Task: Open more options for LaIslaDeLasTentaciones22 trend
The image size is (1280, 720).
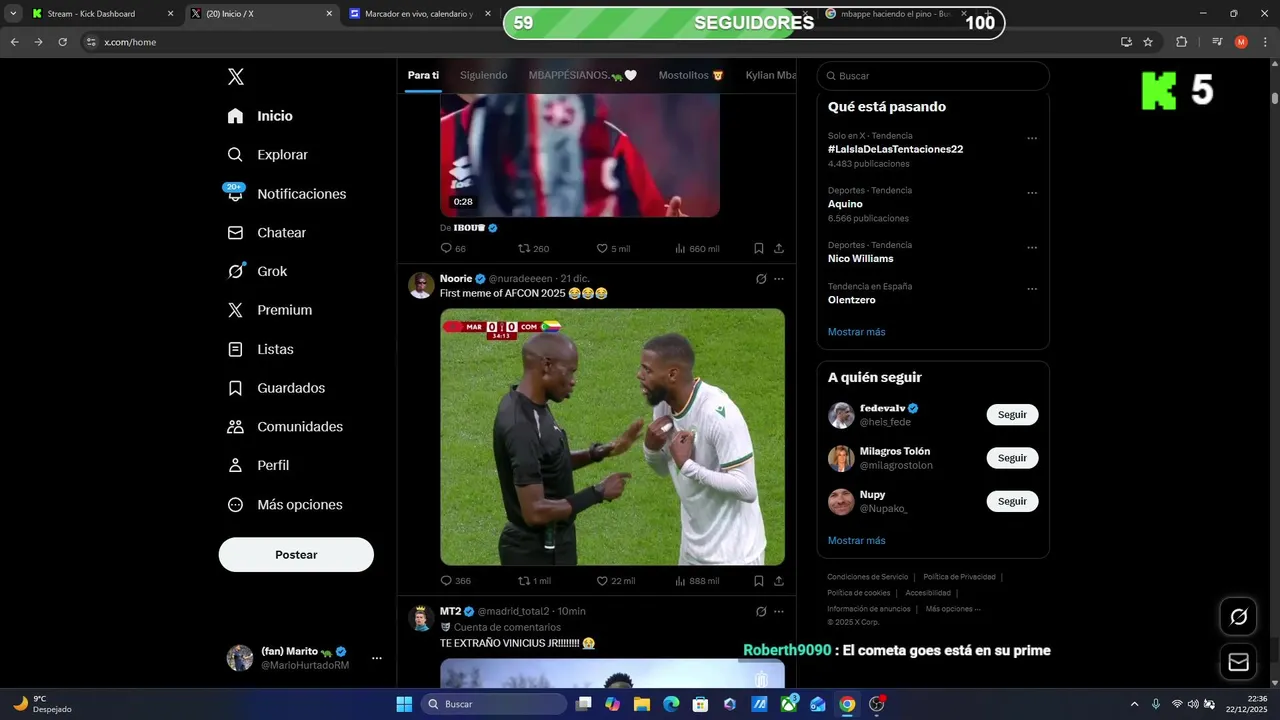Action: click(x=1032, y=138)
